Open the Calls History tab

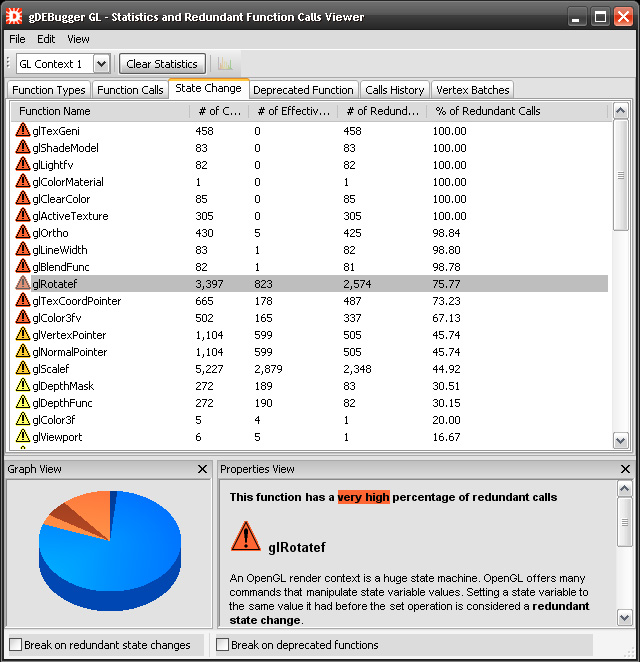click(x=395, y=90)
